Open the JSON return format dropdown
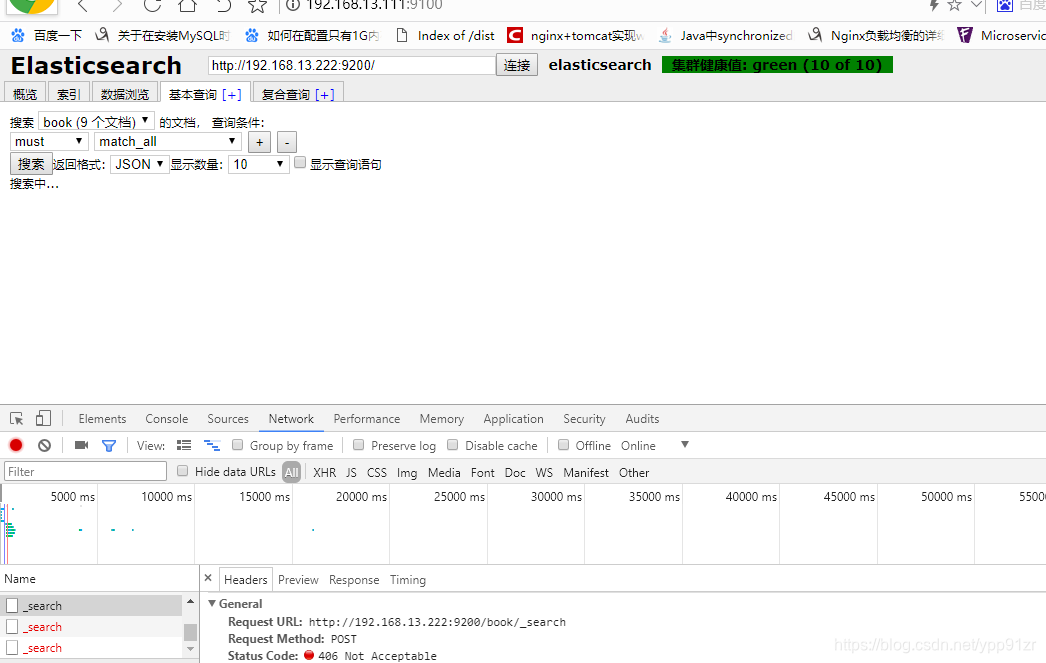The width and height of the screenshot is (1046, 663). coord(139,164)
